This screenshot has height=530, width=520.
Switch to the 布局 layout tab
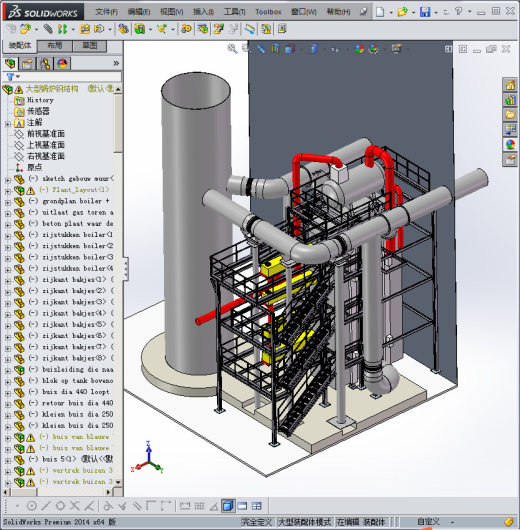pyautogui.click(x=55, y=46)
